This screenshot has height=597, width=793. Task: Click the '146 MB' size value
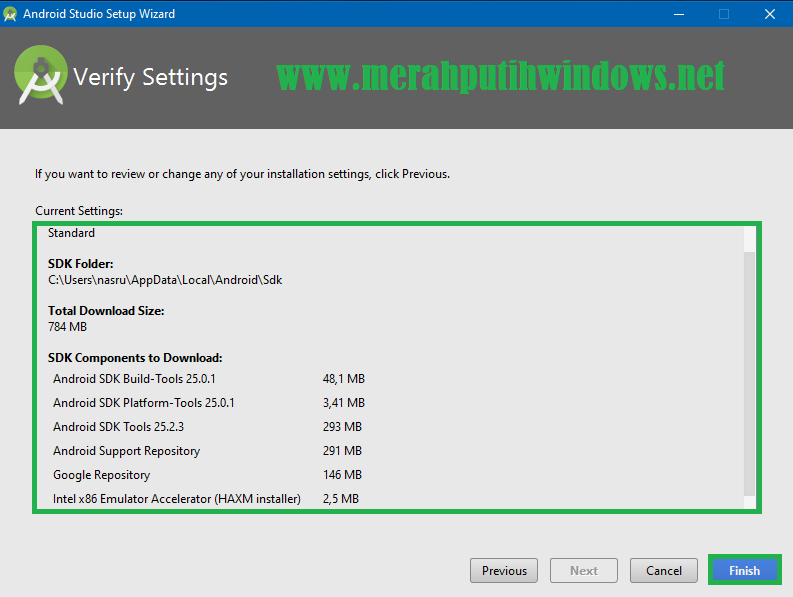(342, 475)
